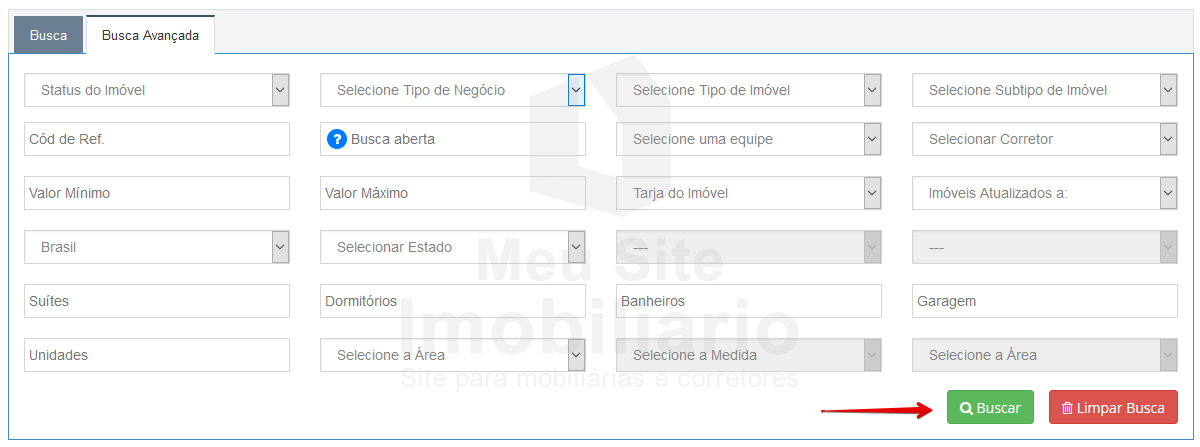Open the Selecione uma equipe dropdown
1200x447 pixels.
pyautogui.click(x=748, y=139)
